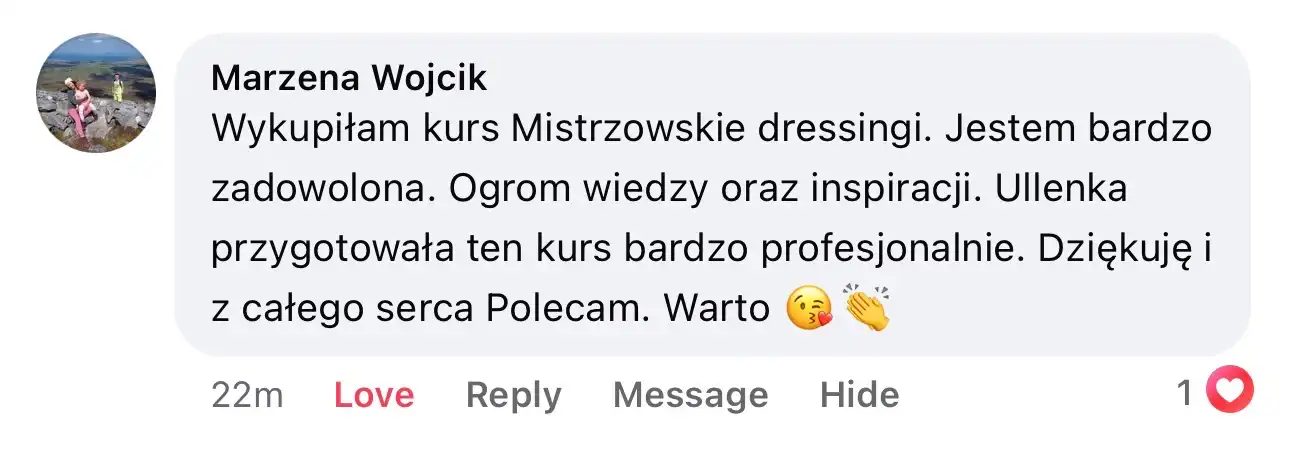Reply to Marzena Wojcik's comment
1290x452 pixels.
coord(513,395)
